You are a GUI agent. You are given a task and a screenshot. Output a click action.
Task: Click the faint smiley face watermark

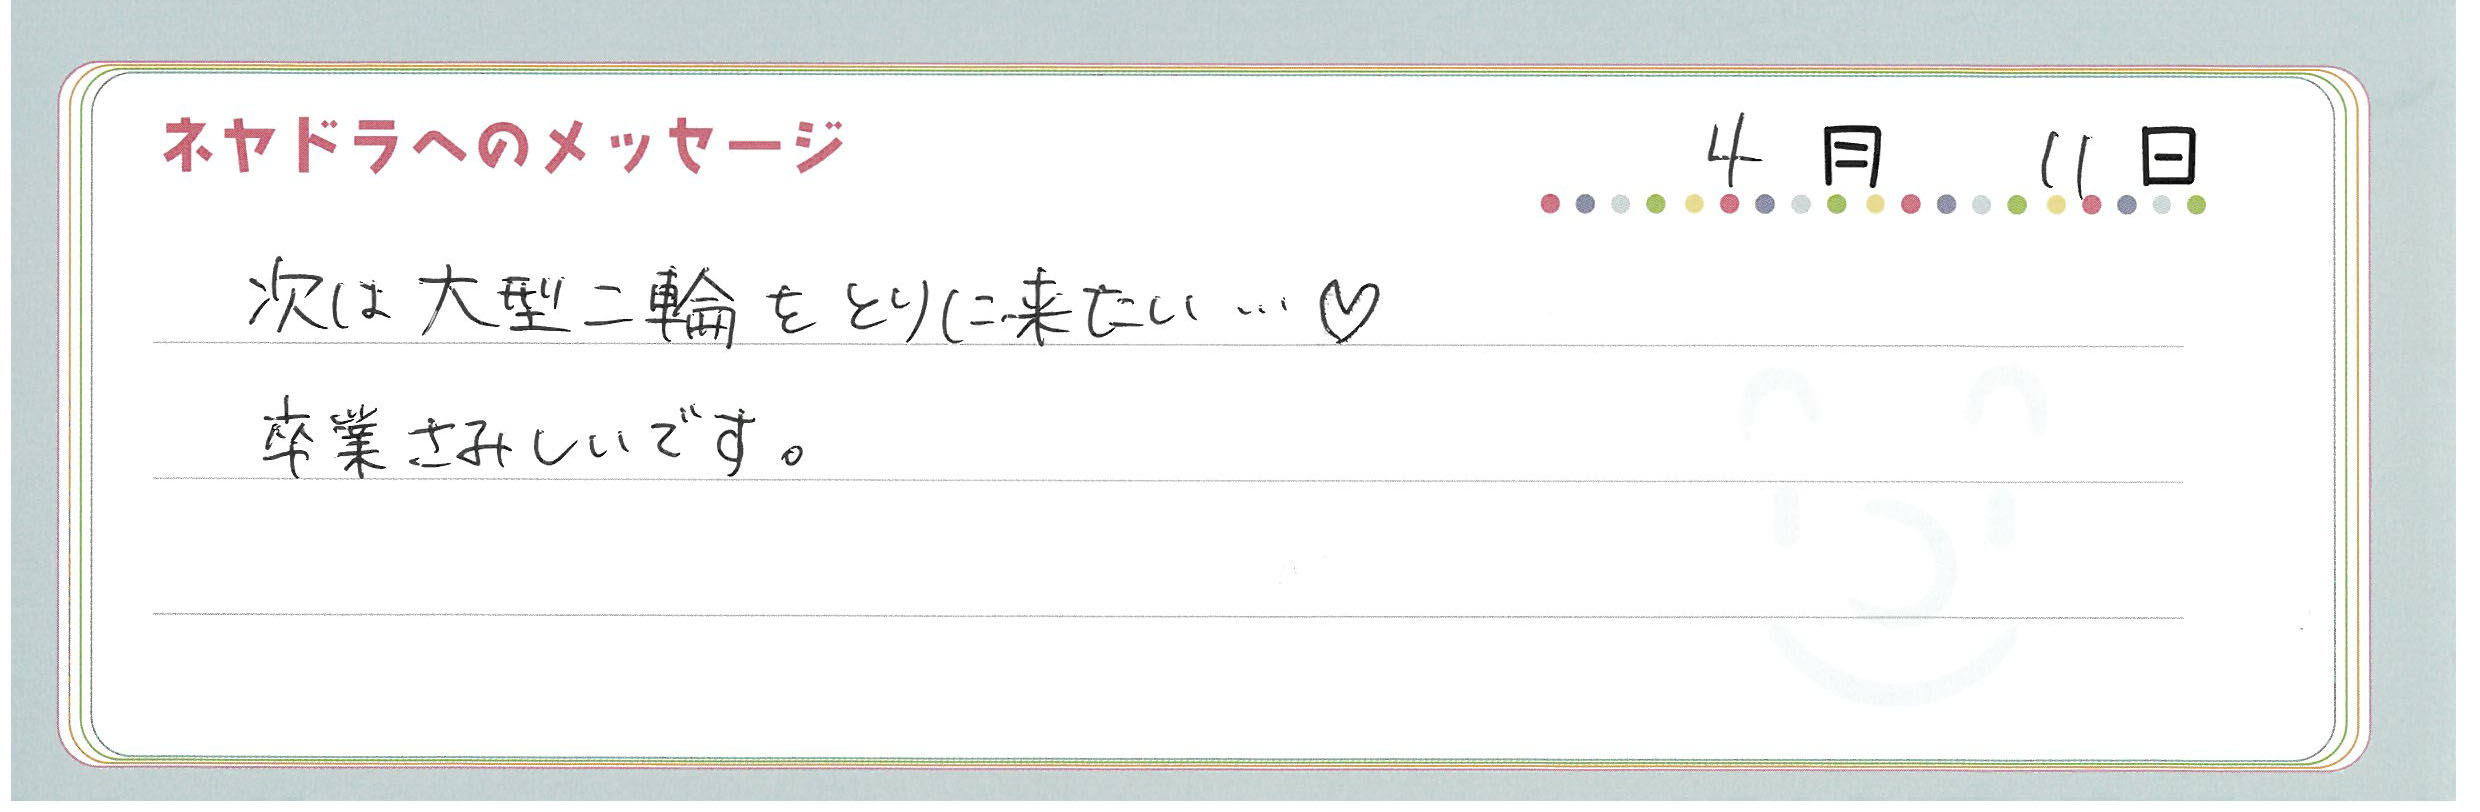tap(1893, 535)
